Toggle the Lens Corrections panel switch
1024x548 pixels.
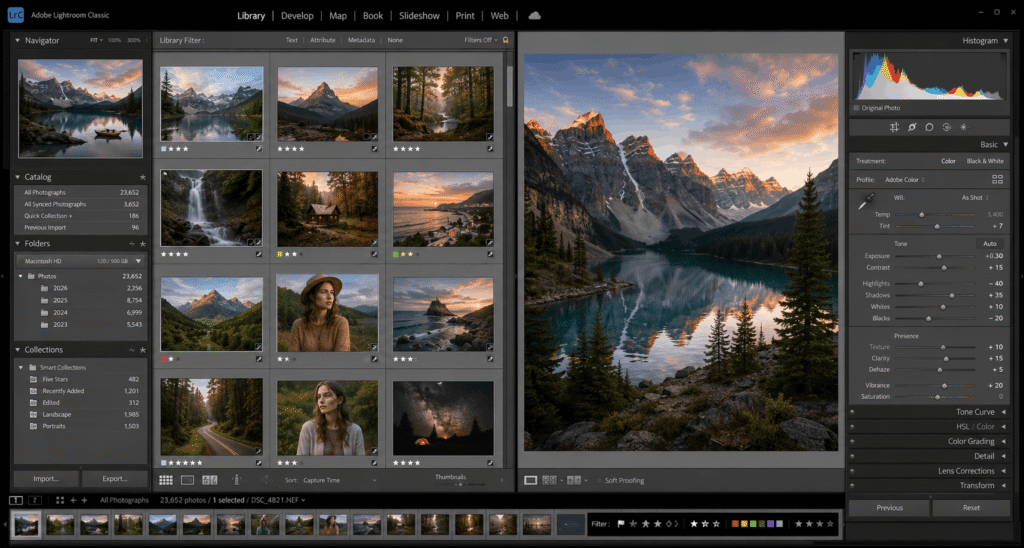853,471
